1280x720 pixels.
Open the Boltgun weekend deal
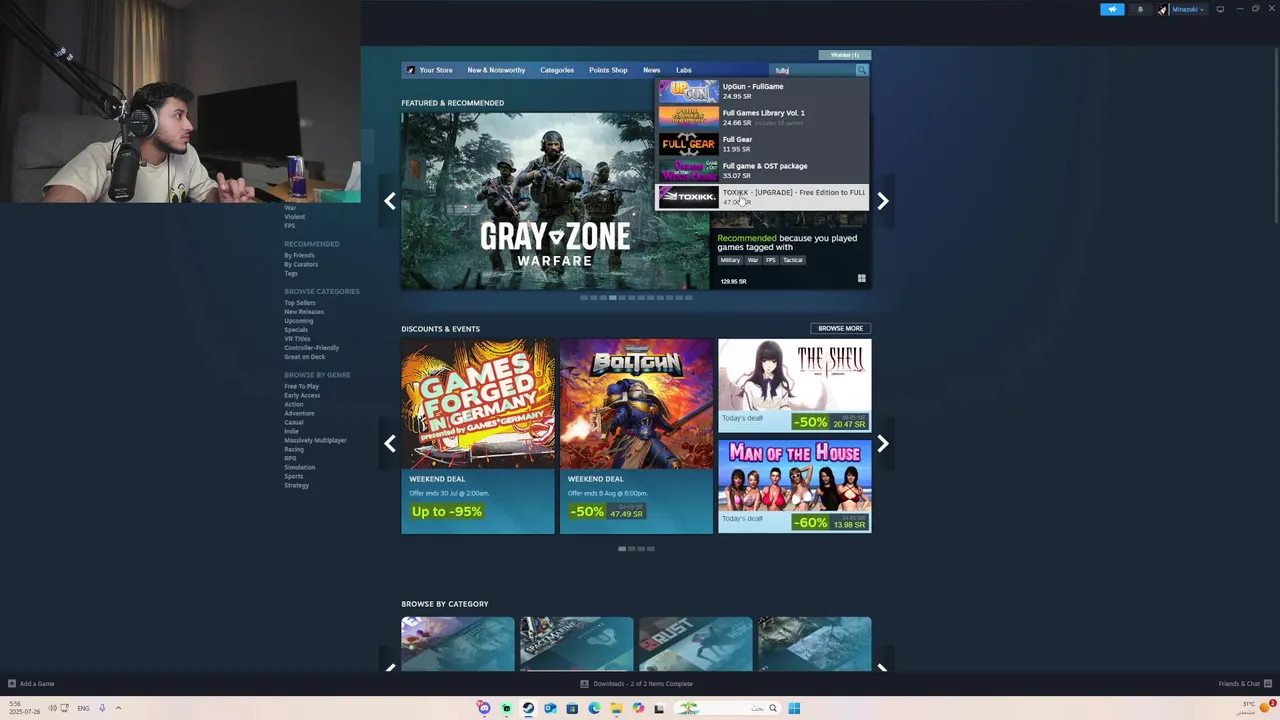click(636, 436)
